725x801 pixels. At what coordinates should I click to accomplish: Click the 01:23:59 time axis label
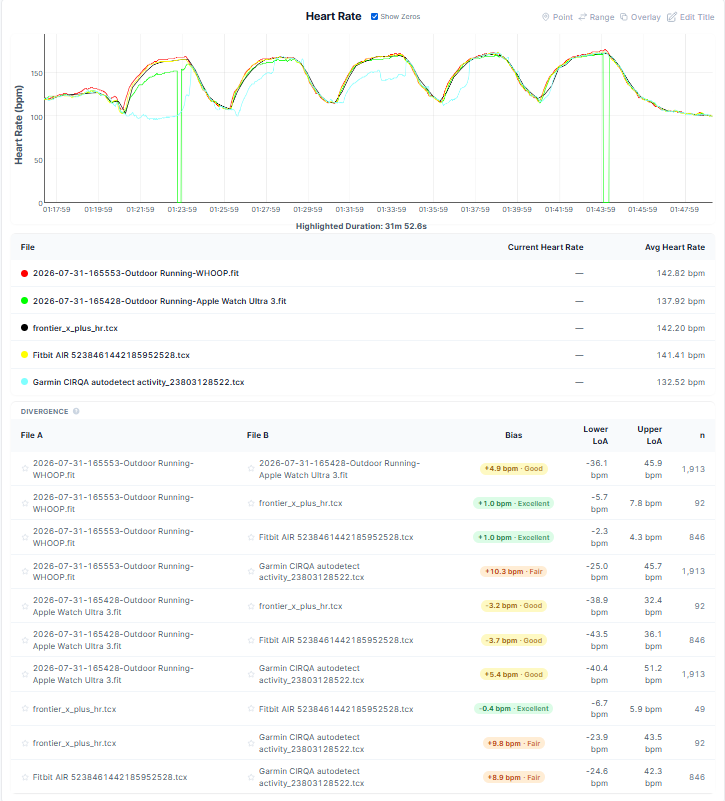[x=182, y=209]
